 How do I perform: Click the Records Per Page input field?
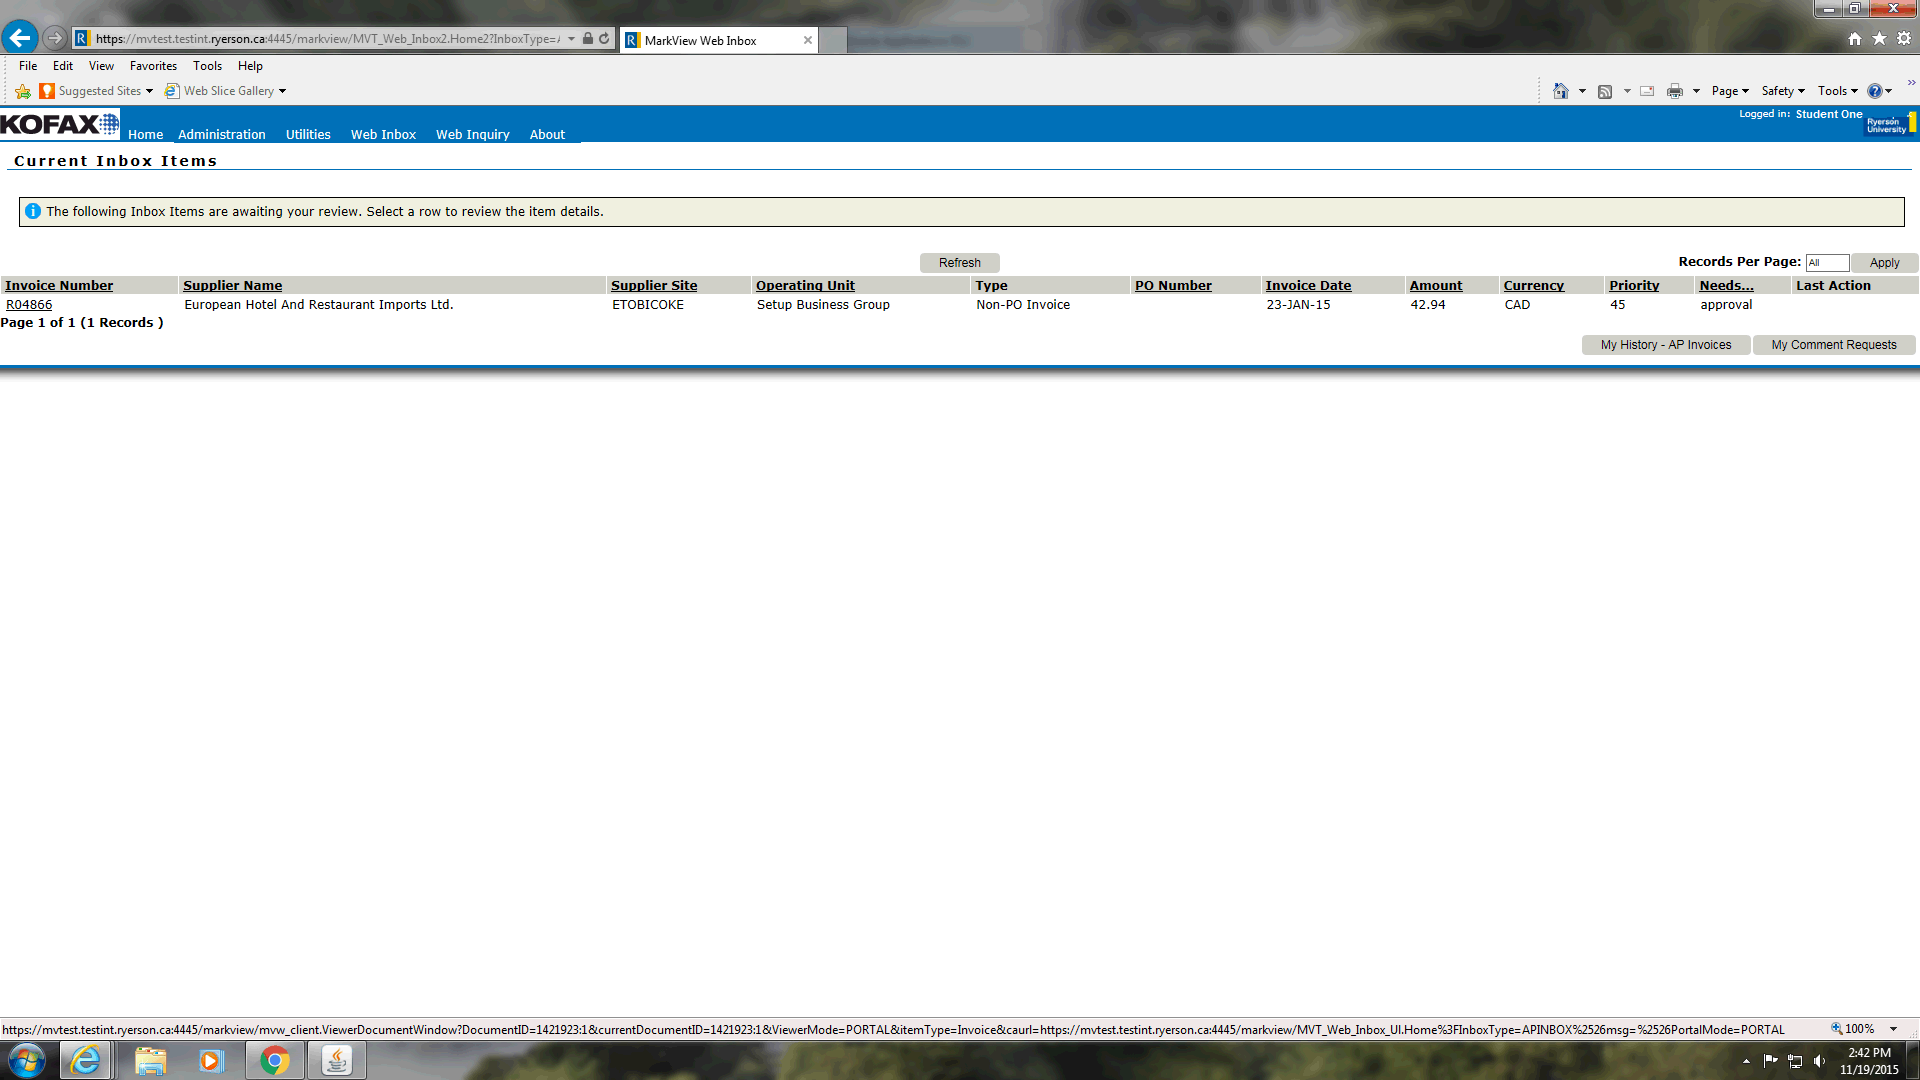pos(1826,263)
